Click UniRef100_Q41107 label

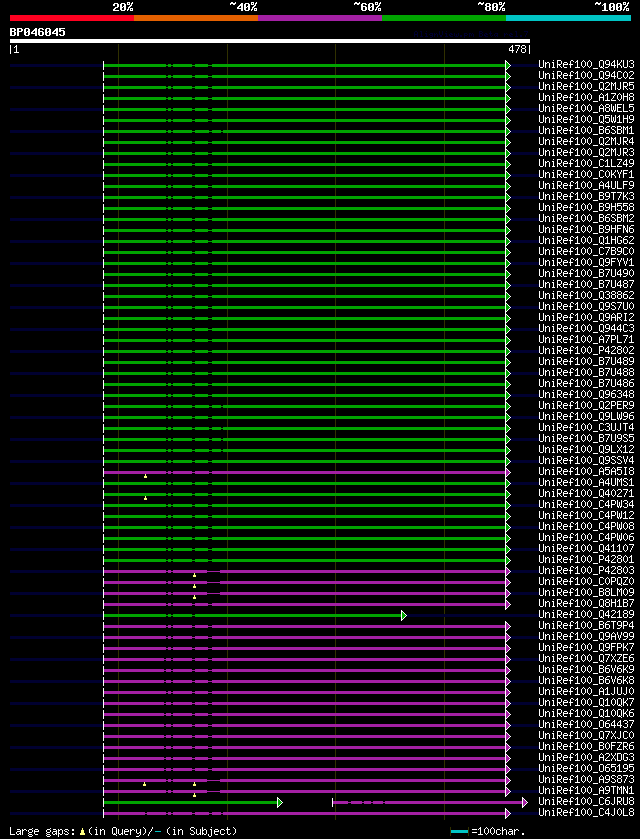[x=586, y=548]
